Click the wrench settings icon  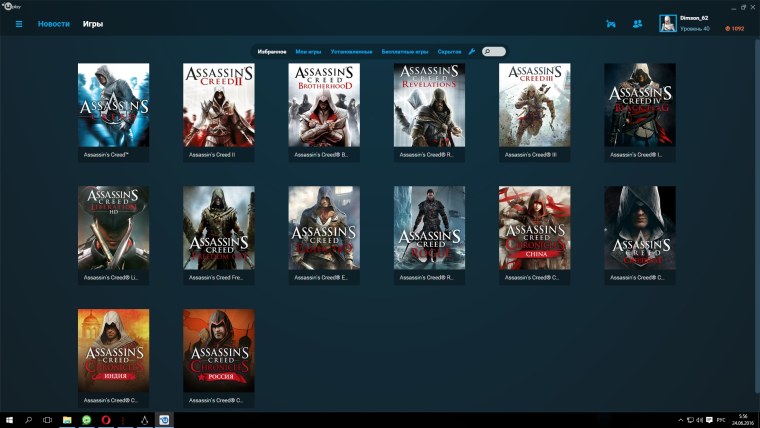(x=472, y=51)
